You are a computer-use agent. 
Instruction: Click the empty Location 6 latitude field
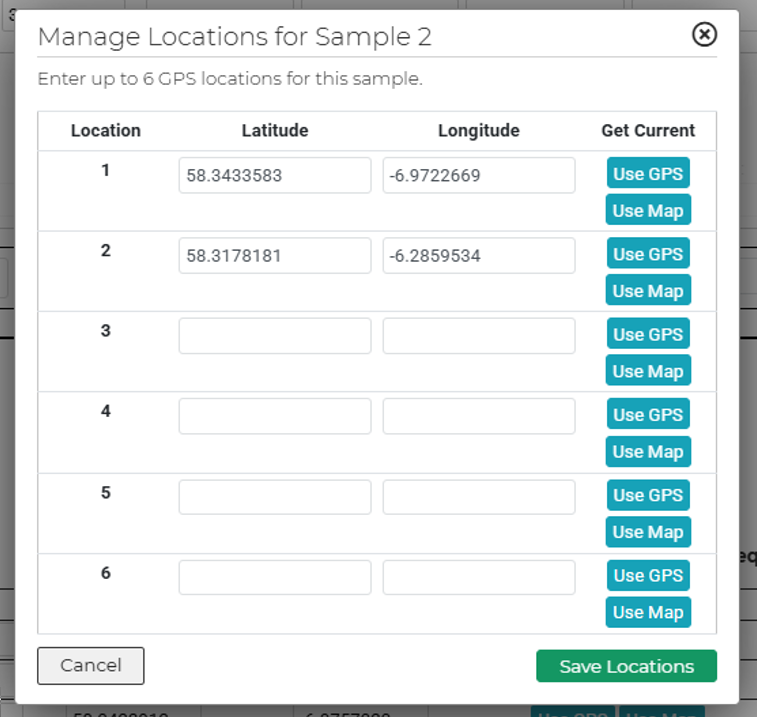pyautogui.click(x=274, y=577)
